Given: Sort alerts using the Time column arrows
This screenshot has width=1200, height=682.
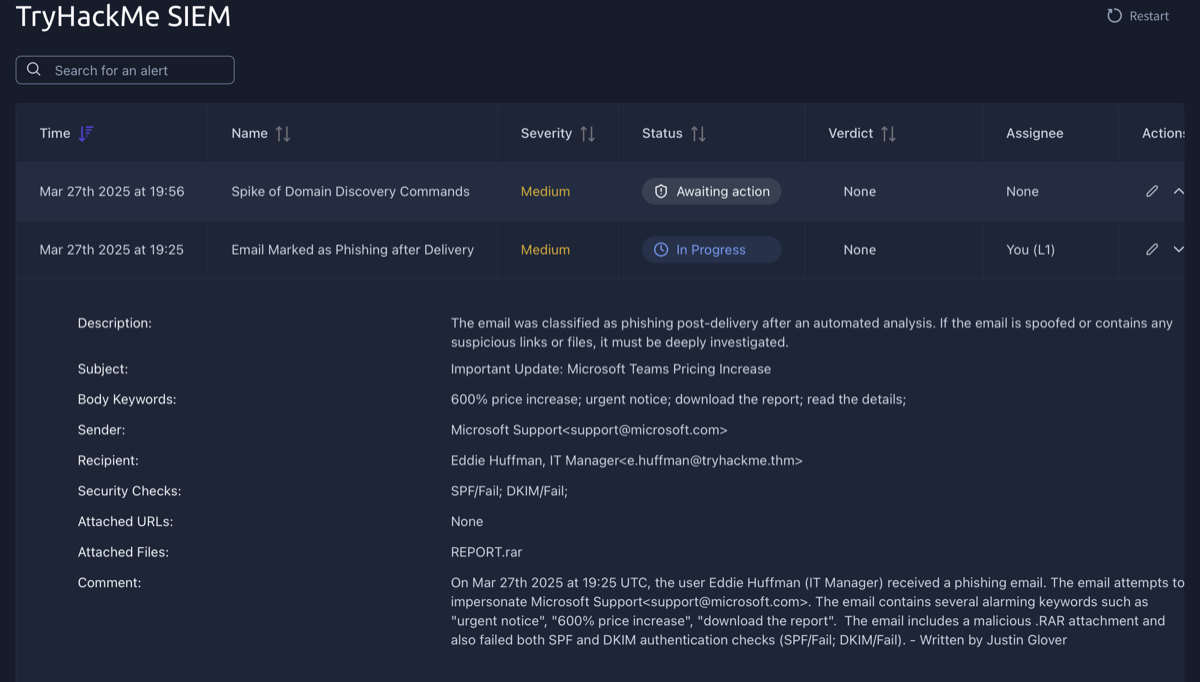Looking at the screenshot, I should (86, 132).
